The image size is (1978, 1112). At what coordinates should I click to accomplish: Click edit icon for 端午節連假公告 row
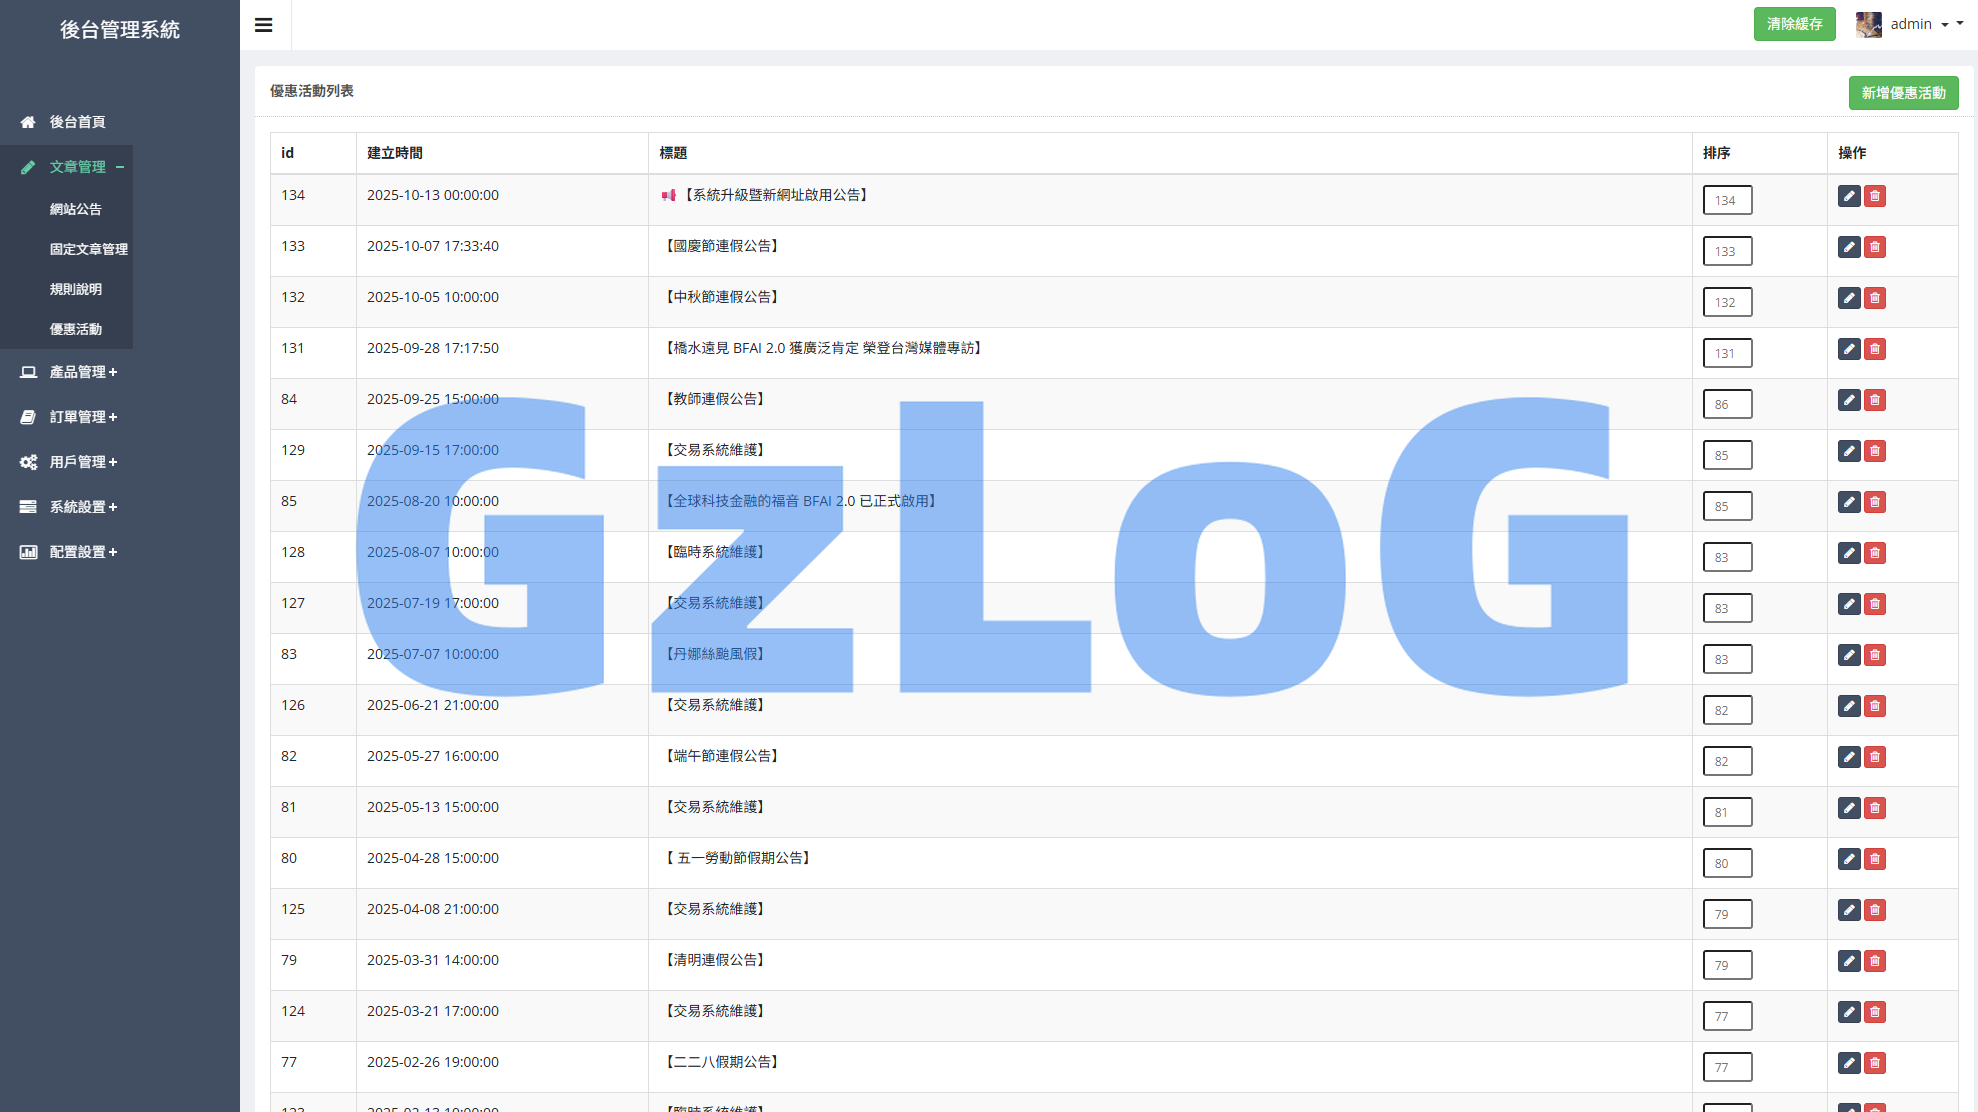pos(1848,757)
